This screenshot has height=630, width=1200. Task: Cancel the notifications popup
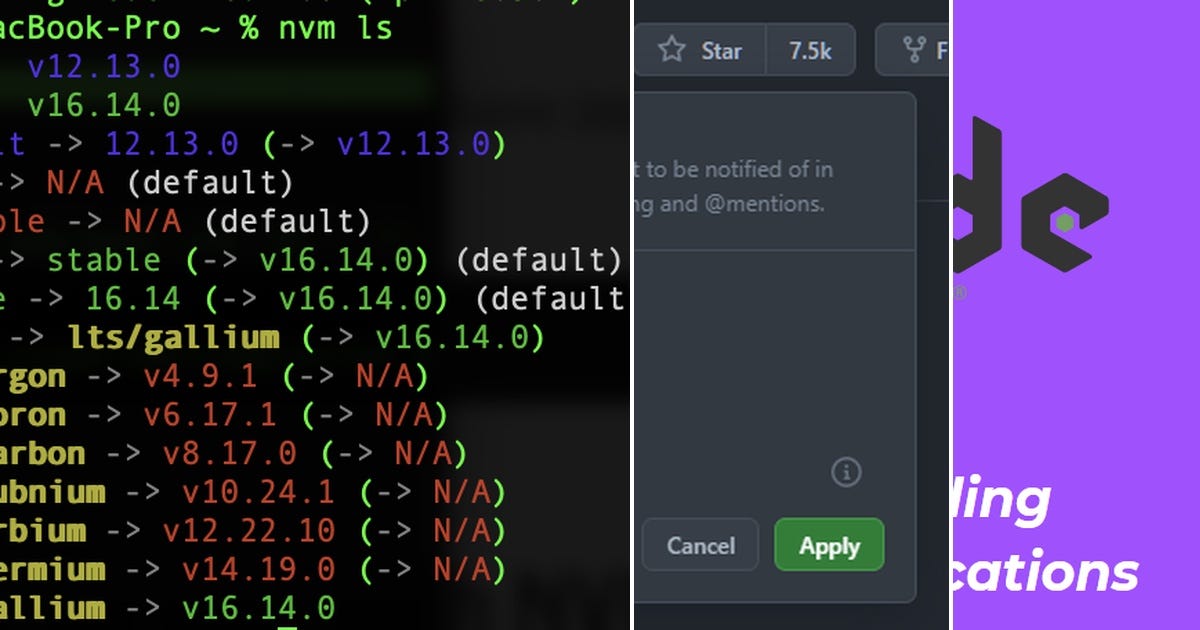700,546
